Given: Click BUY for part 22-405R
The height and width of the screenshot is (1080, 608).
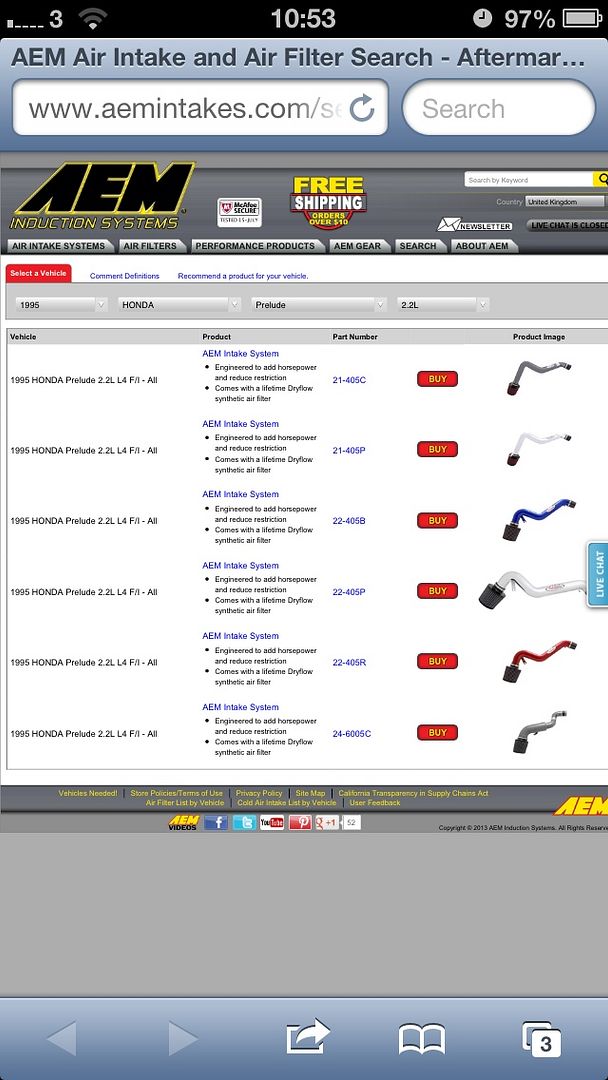Looking at the screenshot, I should (x=437, y=661).
